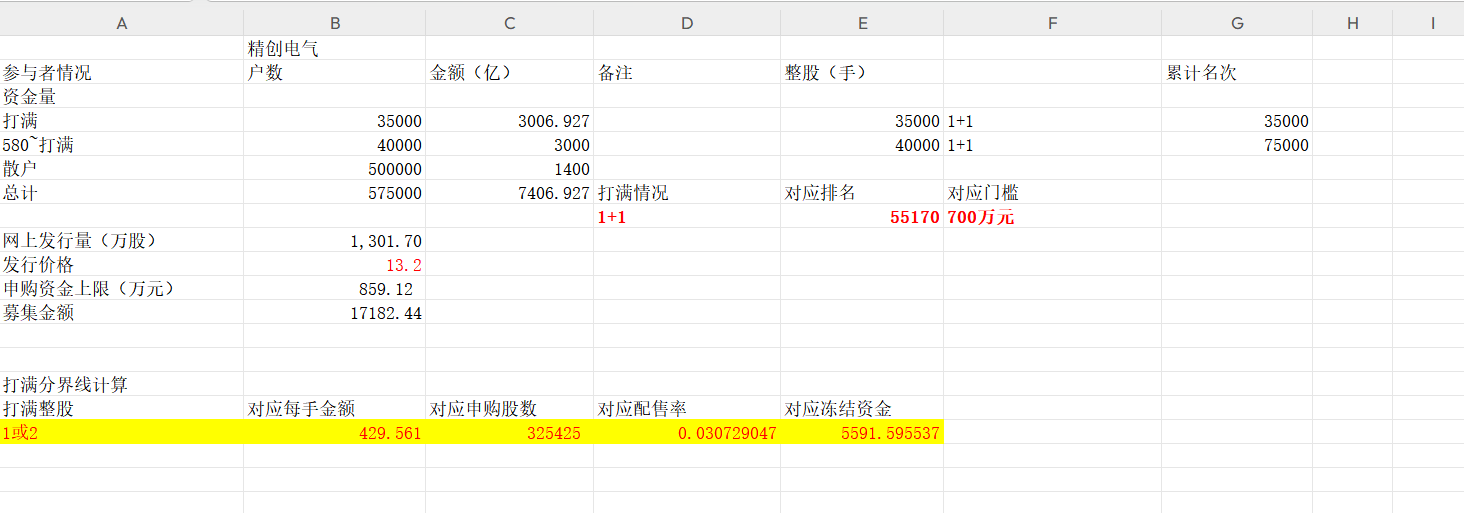Click the highlighted 429.561 cell

[334, 432]
